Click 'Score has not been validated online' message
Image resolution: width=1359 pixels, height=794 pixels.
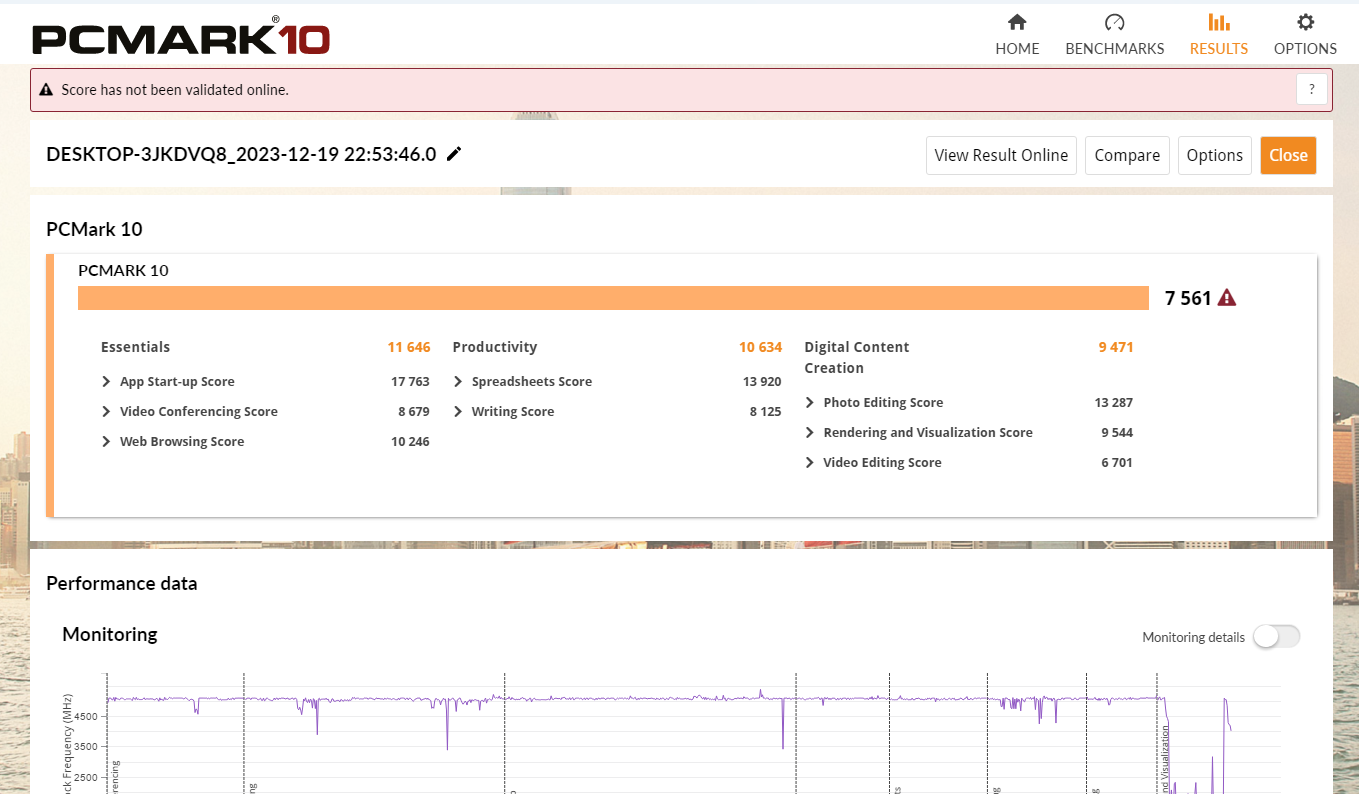tap(175, 90)
